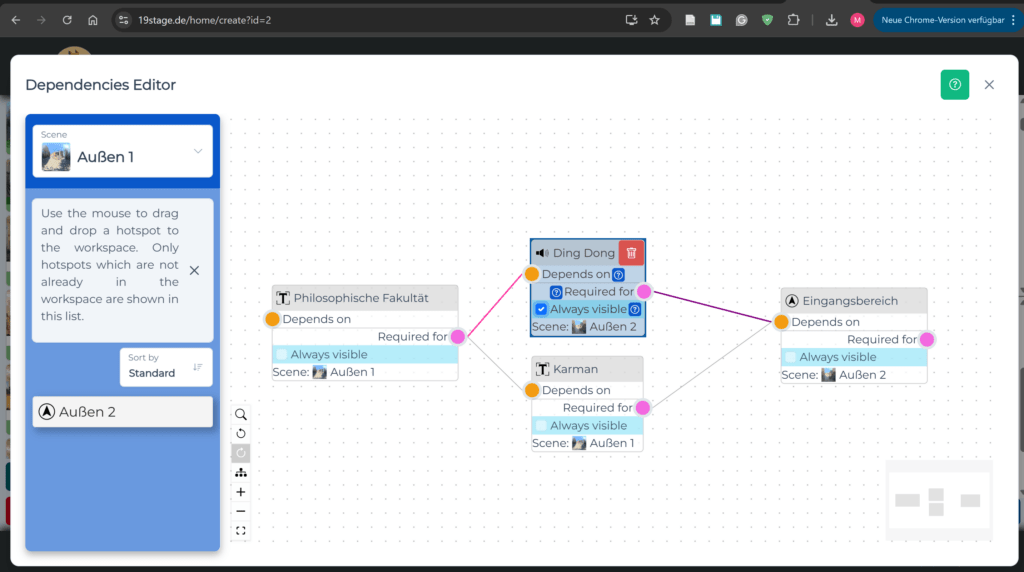Uncheck Always visible on Ding Dong node
The image size is (1024, 572).
541,309
